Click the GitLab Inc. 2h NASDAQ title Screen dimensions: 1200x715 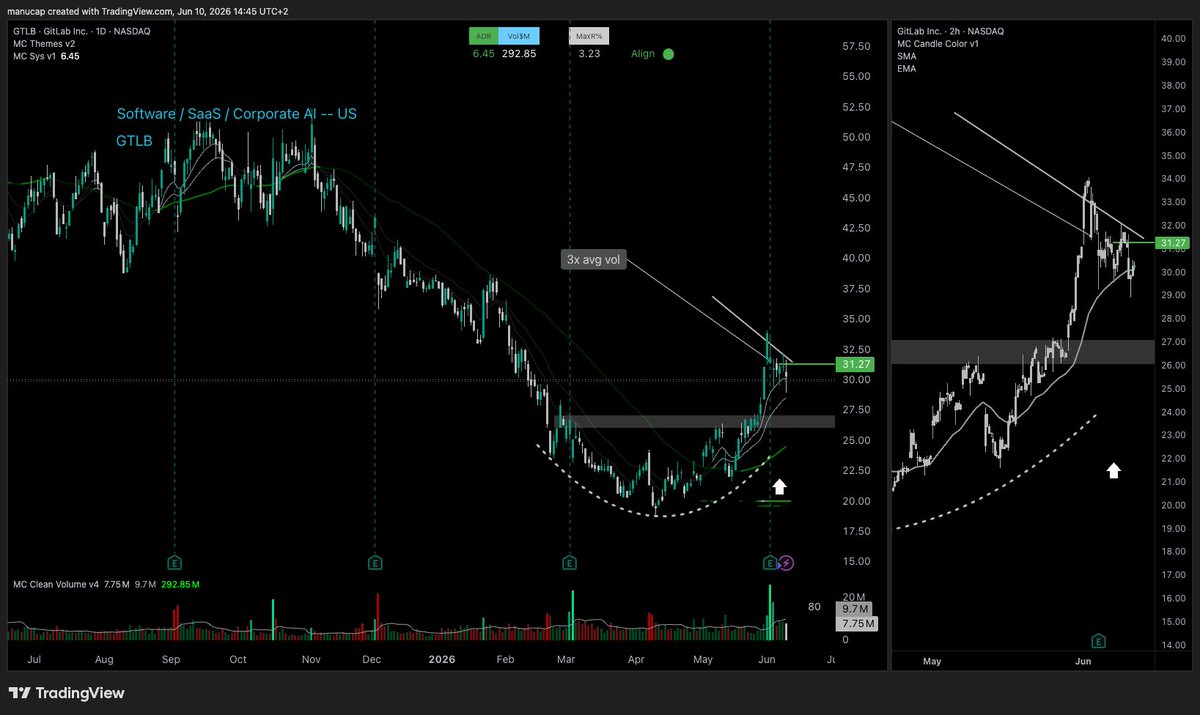click(x=951, y=31)
